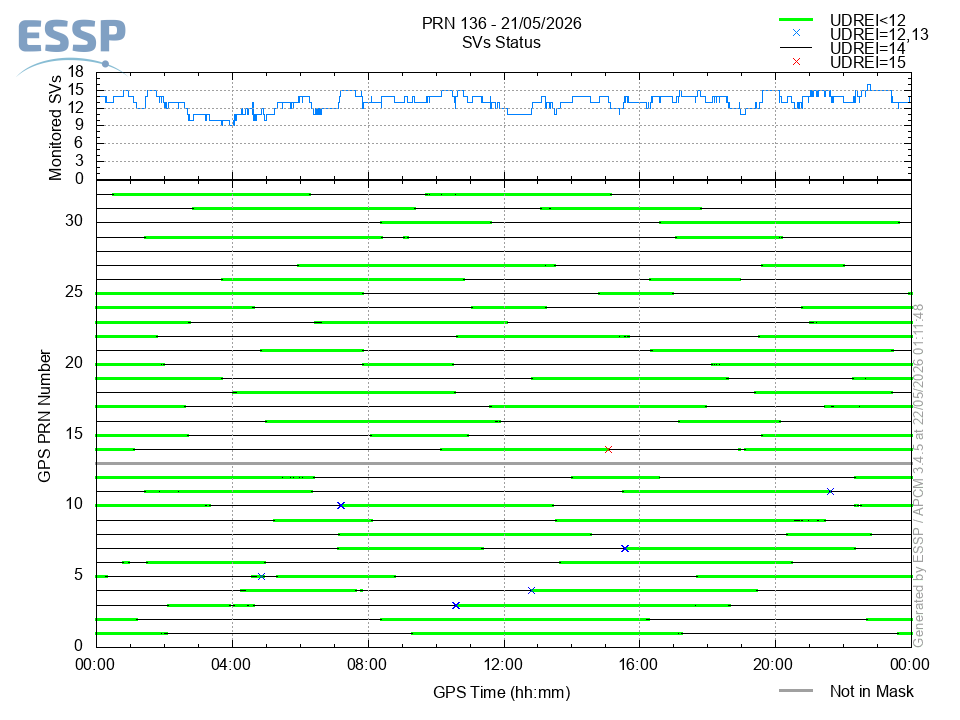The image size is (960, 720).
Task: Click the blue cross marker on PRN 3 row
Action: pyautogui.click(x=456, y=606)
